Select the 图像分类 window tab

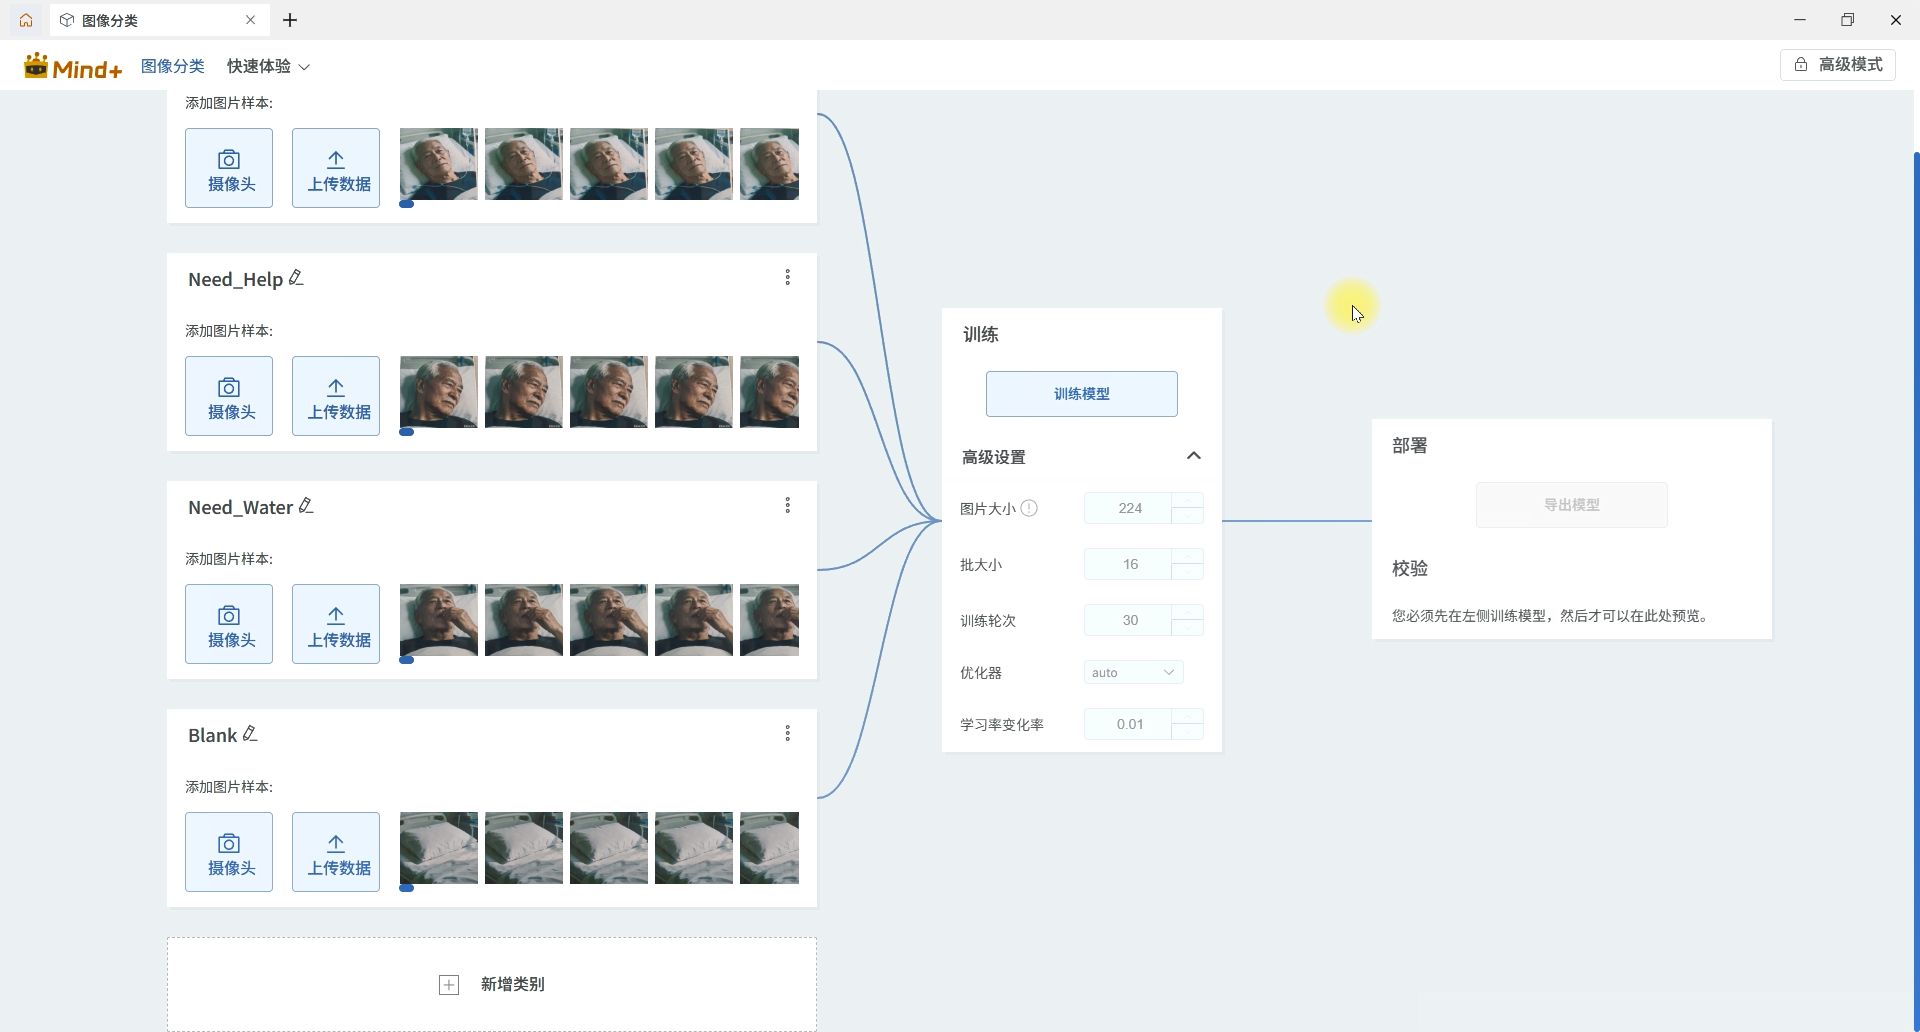coord(150,20)
